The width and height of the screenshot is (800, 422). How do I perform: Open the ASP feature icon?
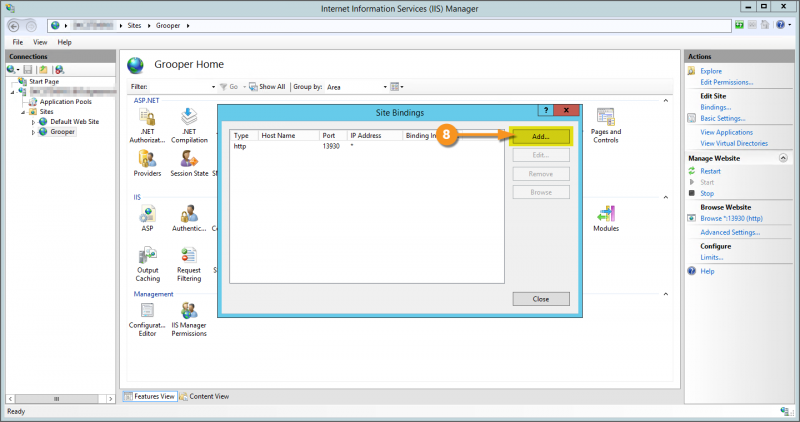click(147, 214)
